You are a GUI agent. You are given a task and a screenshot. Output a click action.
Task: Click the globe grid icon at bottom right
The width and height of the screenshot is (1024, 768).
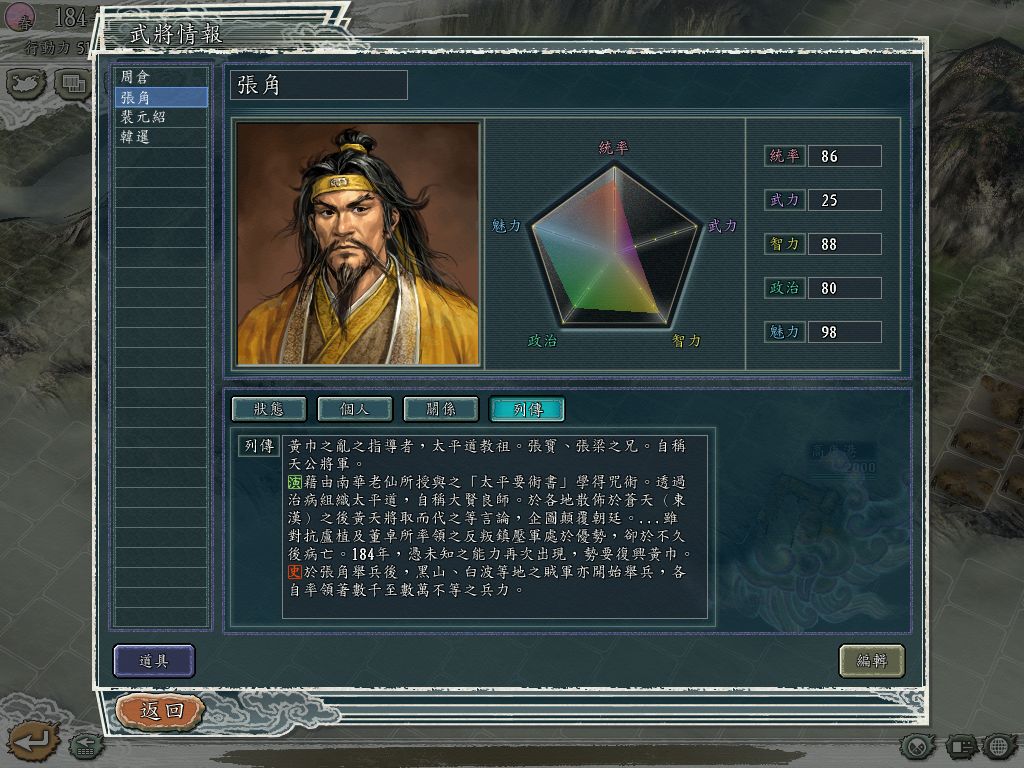click(999, 745)
